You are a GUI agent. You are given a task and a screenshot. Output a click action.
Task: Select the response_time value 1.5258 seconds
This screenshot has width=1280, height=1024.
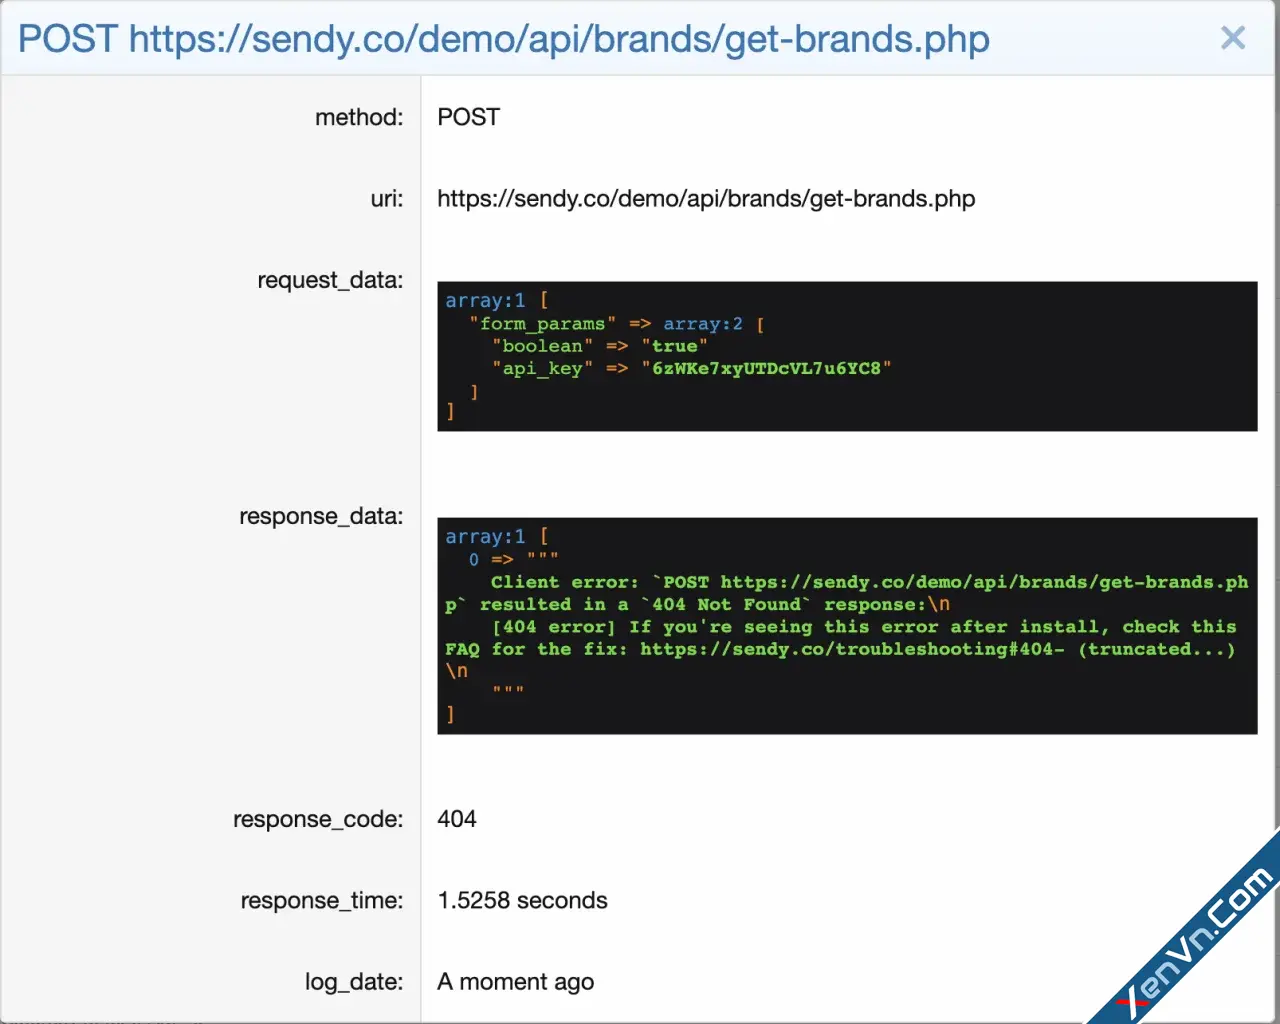tap(522, 900)
